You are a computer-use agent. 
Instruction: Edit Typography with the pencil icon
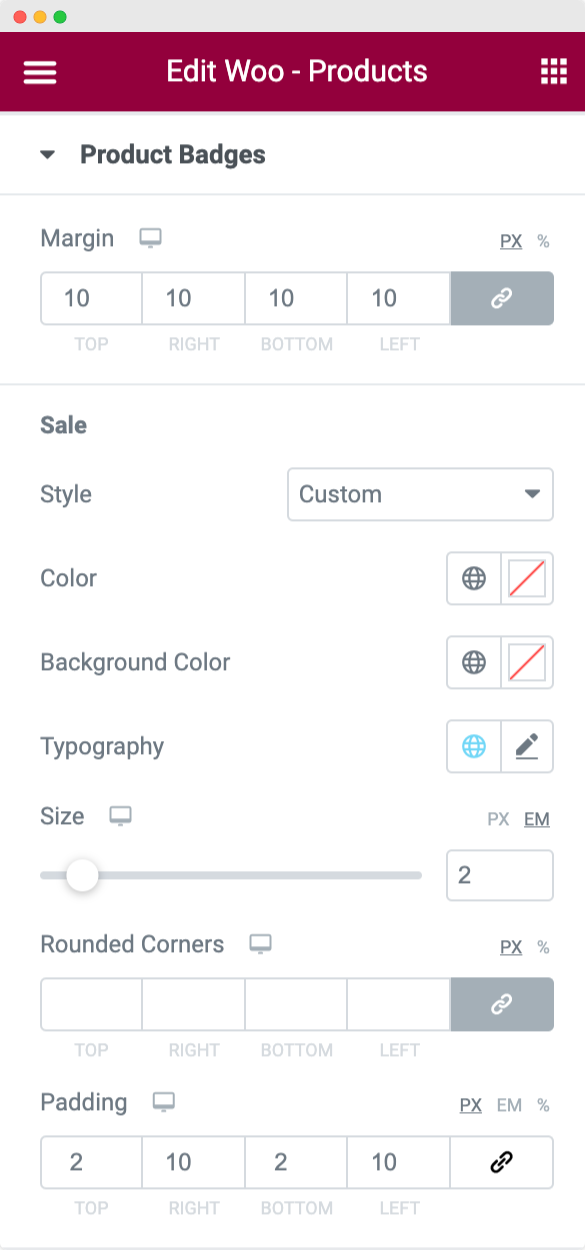point(527,746)
